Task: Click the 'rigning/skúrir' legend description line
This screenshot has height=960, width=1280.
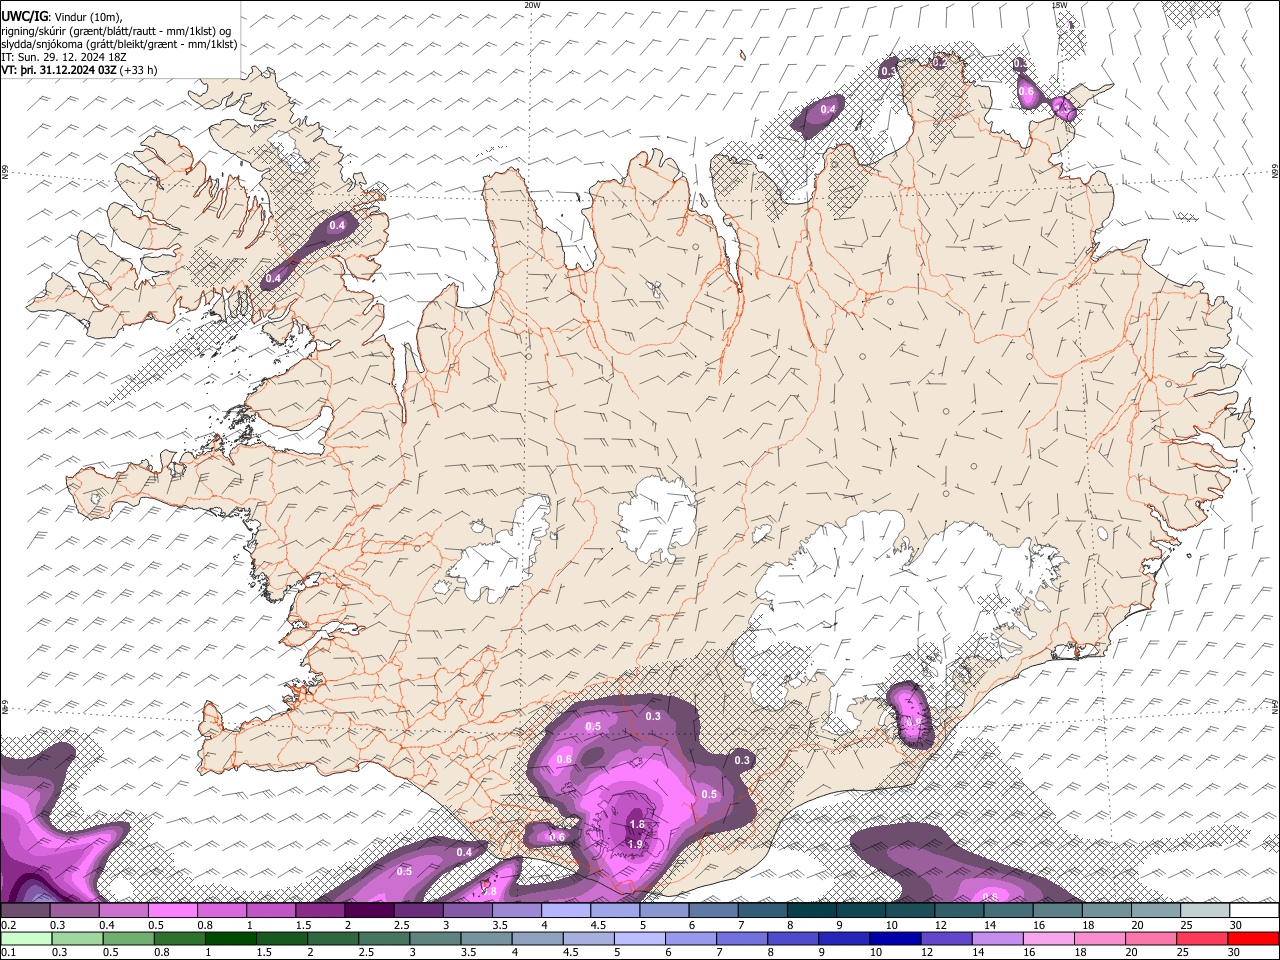Action: [x=115, y=31]
